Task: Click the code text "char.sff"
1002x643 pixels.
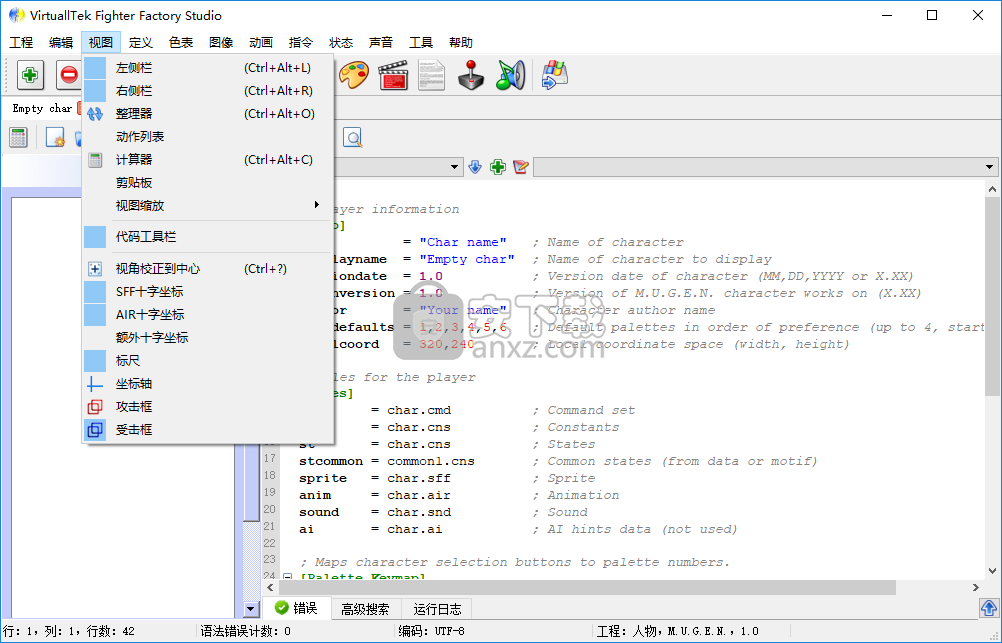Action: 419,478
